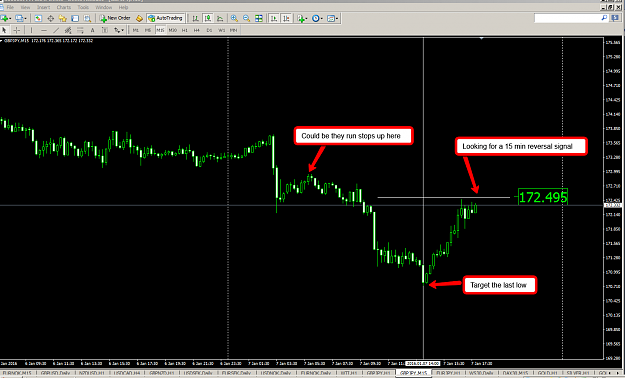
Task: Open the Tools menu
Action: point(83,7)
